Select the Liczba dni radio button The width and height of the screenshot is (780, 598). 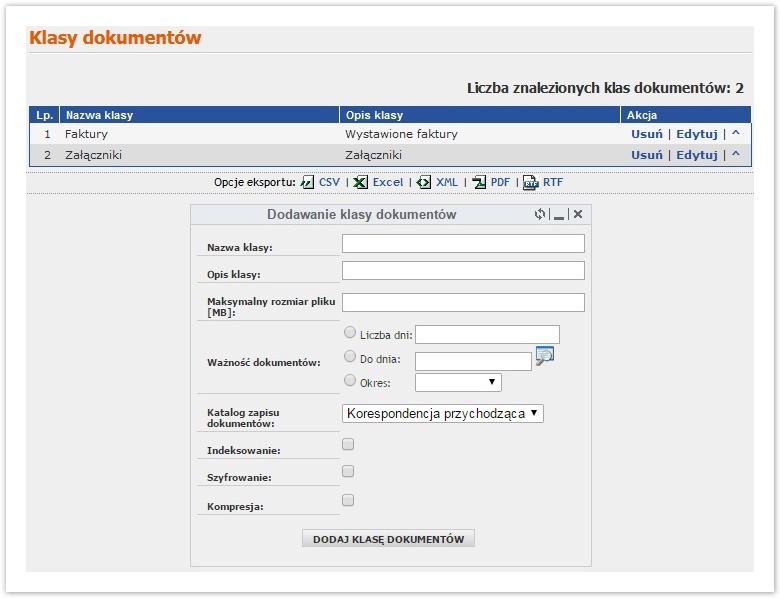coord(349,333)
